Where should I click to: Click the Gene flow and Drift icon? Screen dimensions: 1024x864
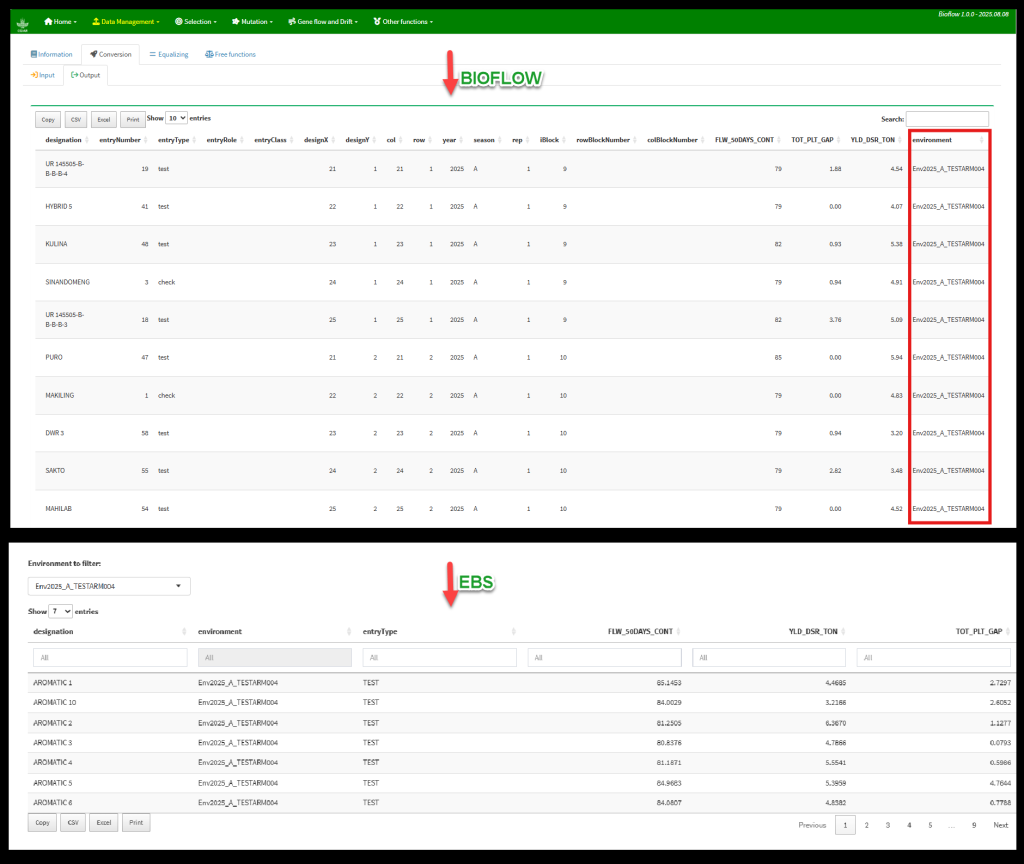[290, 21]
